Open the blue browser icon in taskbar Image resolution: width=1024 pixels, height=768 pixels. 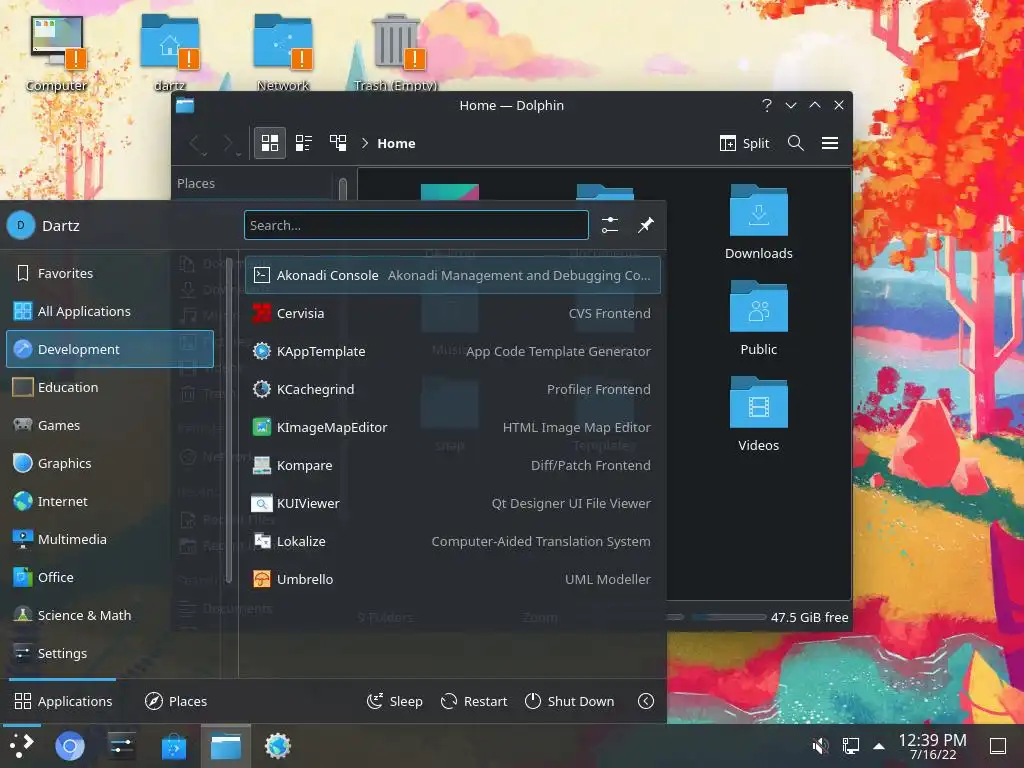click(69, 746)
